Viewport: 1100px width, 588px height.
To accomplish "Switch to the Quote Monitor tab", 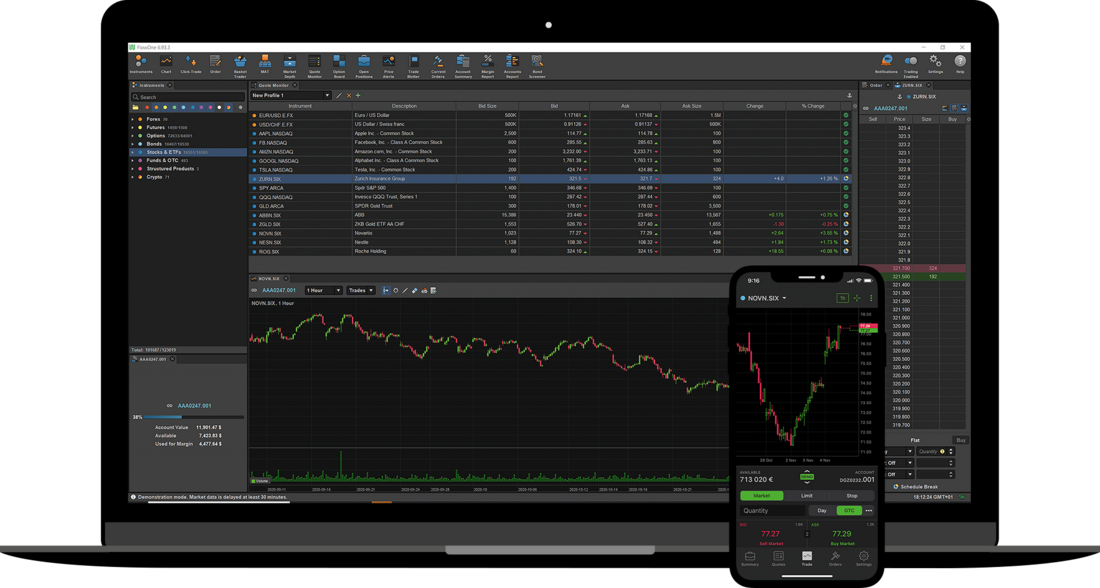I will click(x=273, y=85).
